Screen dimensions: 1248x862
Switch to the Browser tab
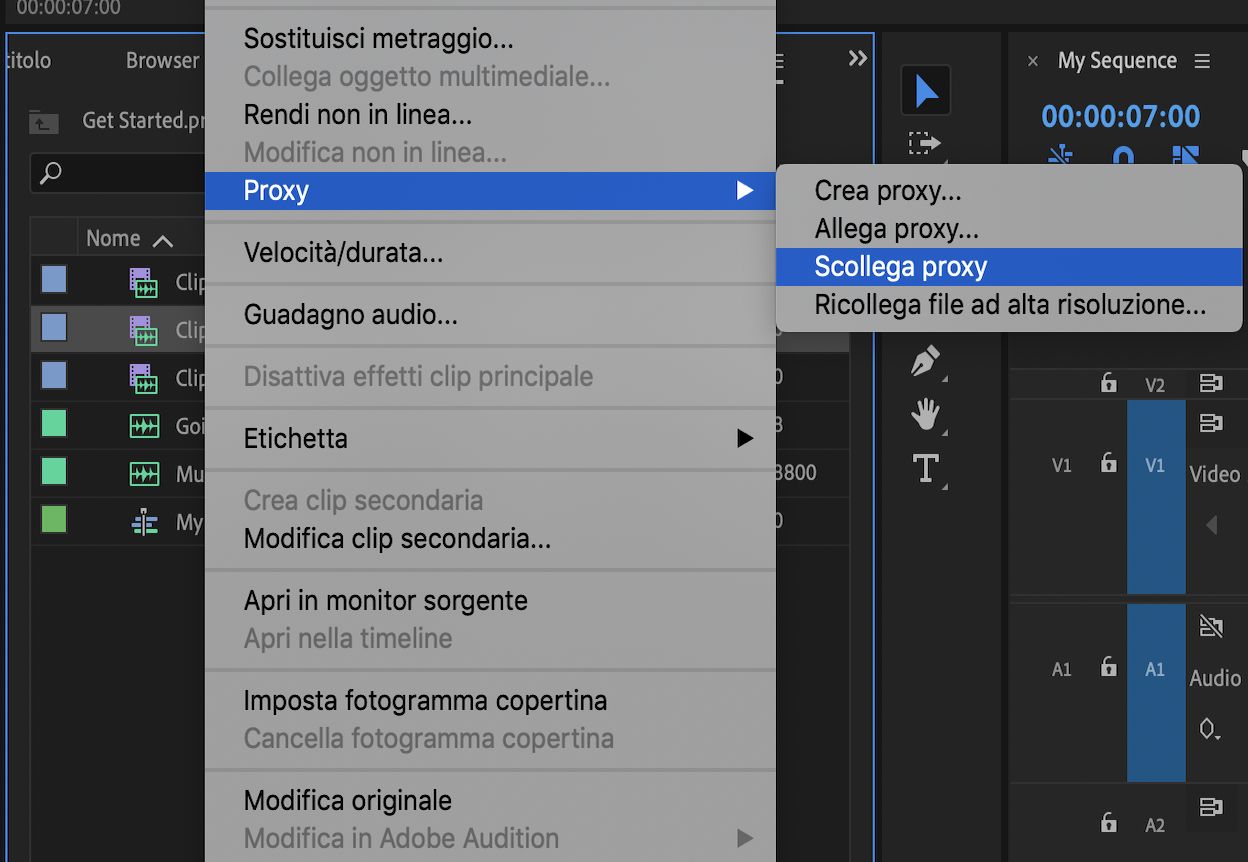point(161,60)
